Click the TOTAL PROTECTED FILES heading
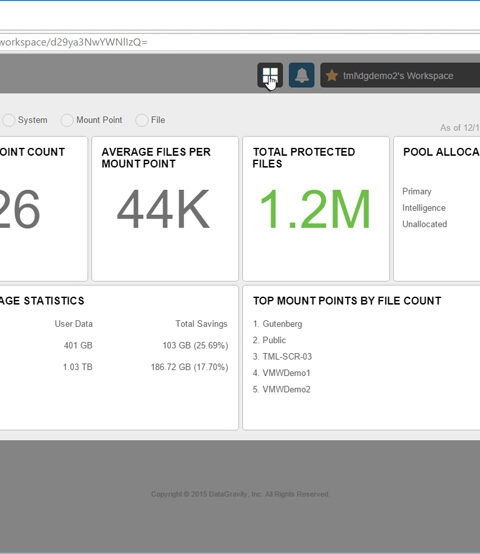The width and height of the screenshot is (480, 554). pyautogui.click(x=304, y=158)
